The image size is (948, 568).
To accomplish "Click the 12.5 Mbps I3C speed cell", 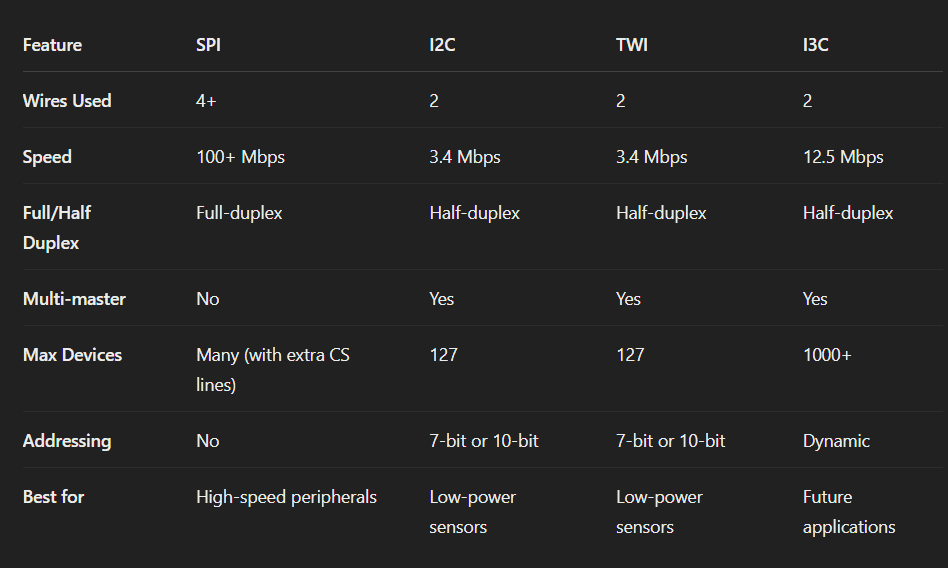I will pyautogui.click(x=843, y=157).
